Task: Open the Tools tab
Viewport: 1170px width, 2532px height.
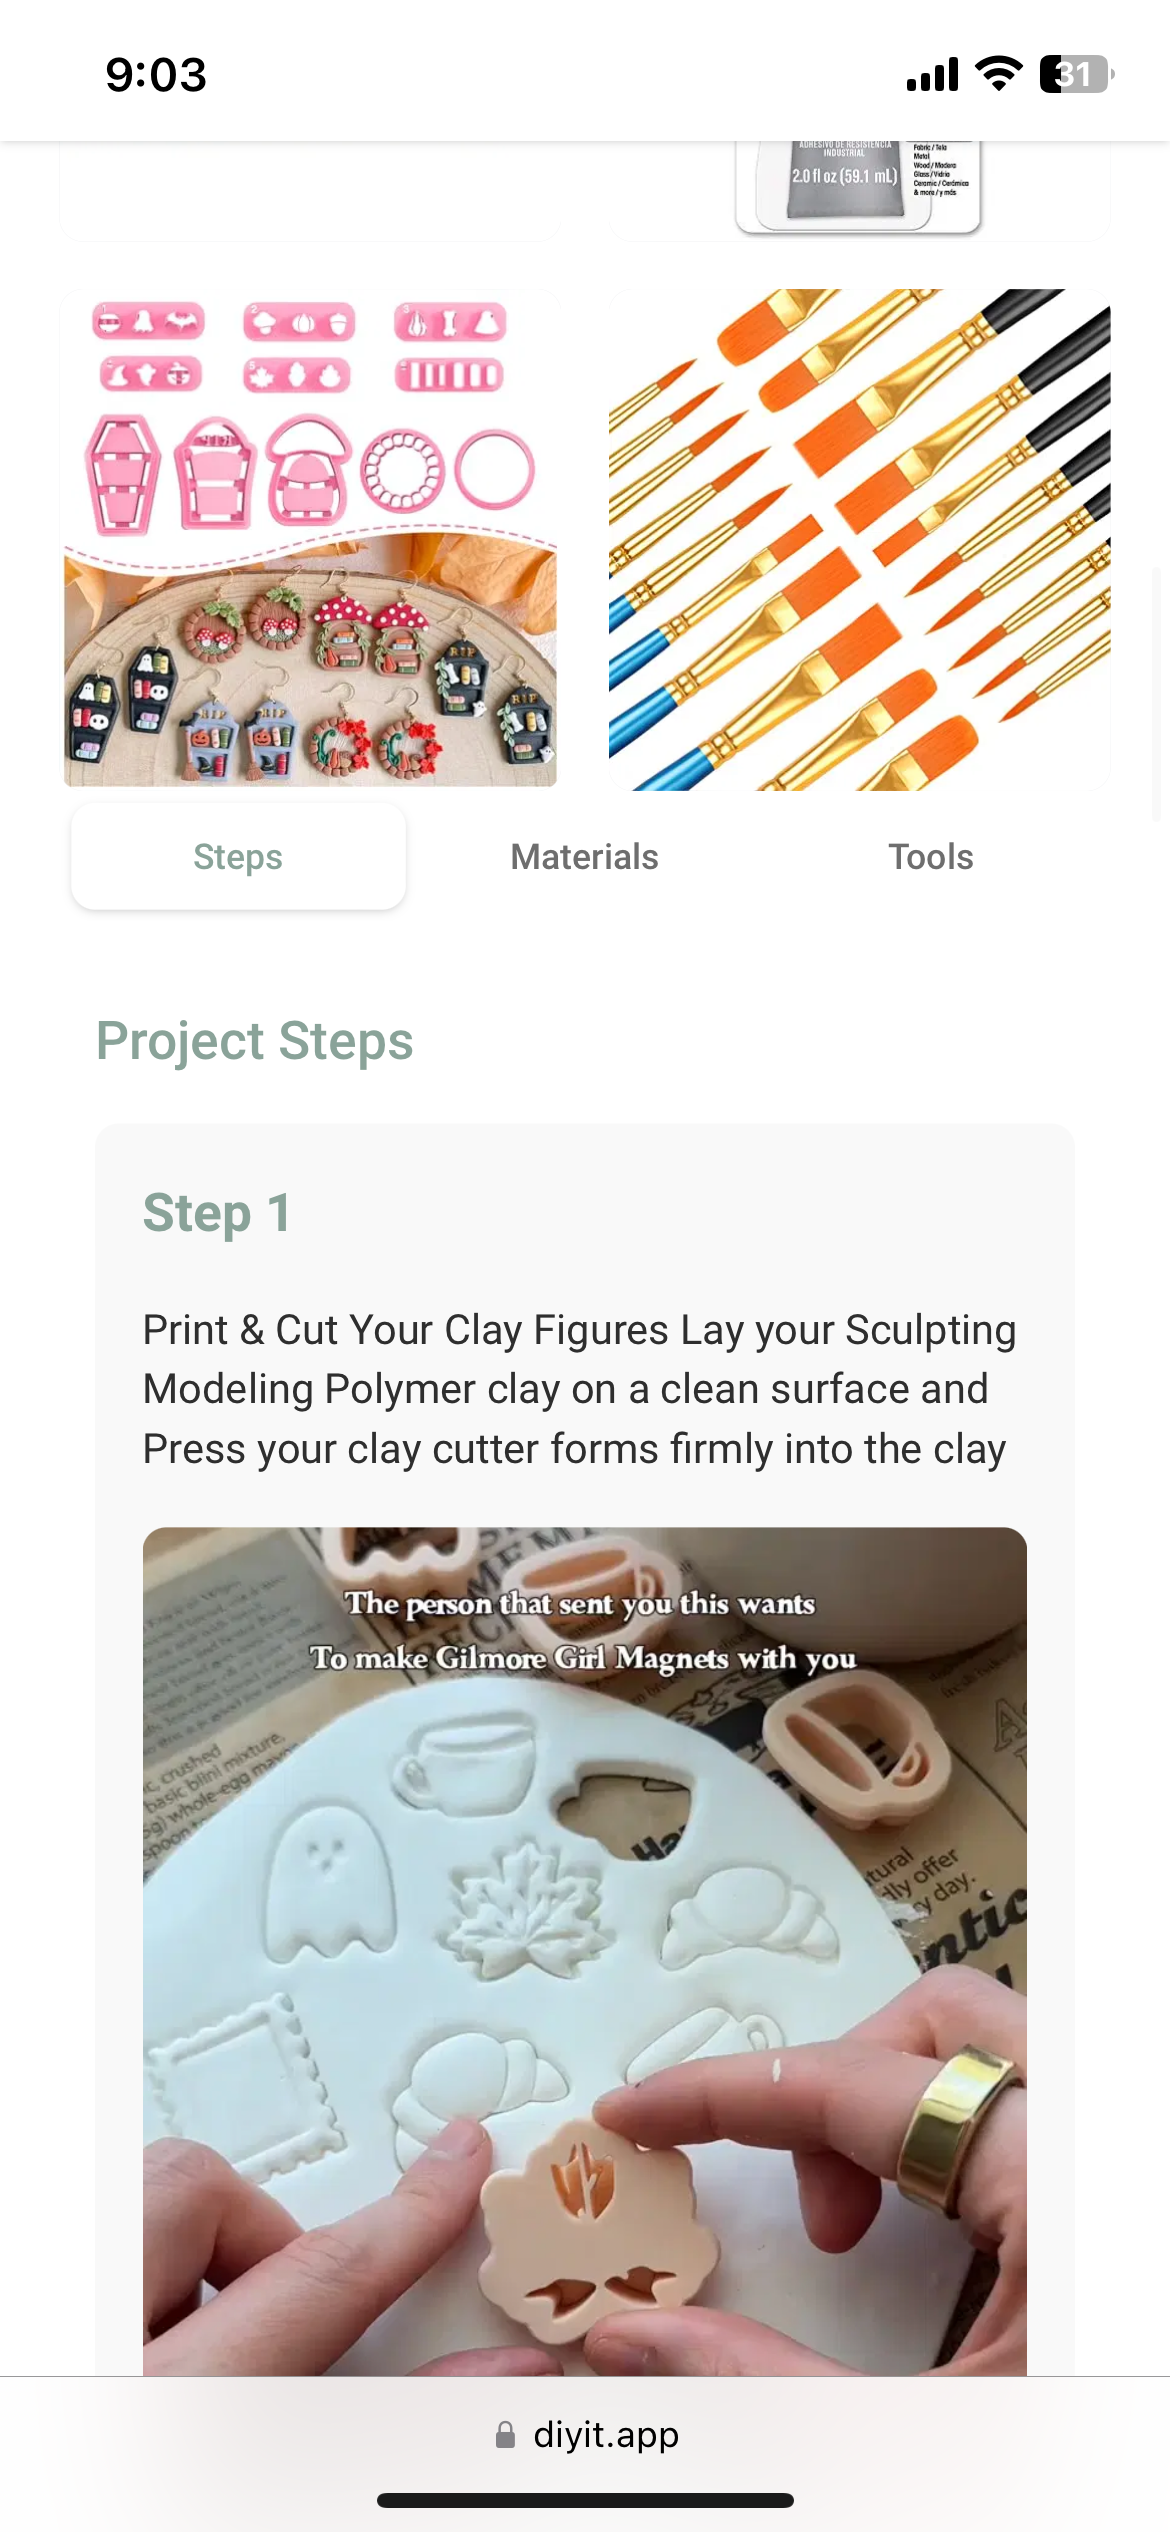Action: tap(930, 857)
